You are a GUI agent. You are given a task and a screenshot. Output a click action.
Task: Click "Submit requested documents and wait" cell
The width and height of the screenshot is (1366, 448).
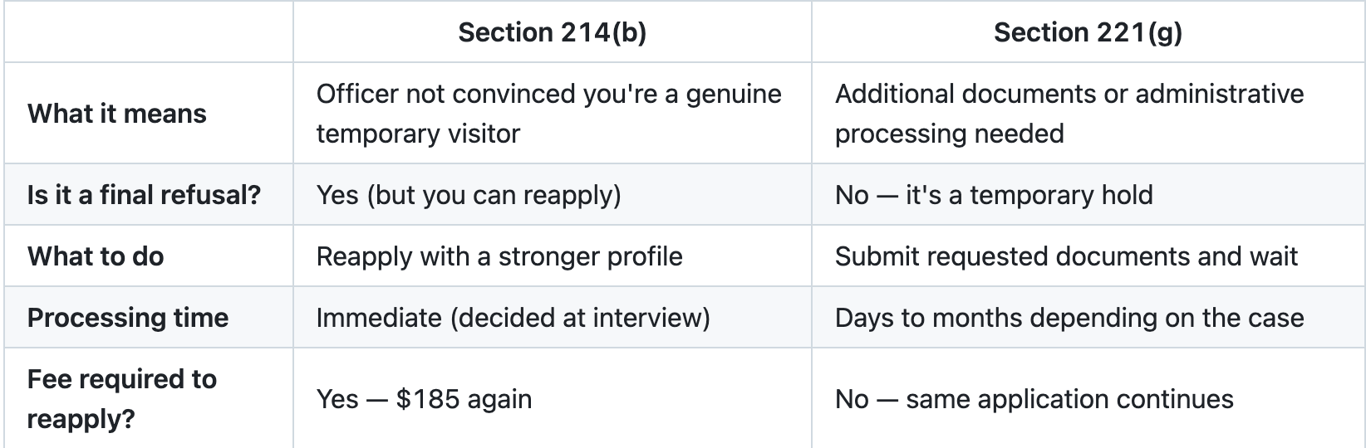click(1065, 256)
